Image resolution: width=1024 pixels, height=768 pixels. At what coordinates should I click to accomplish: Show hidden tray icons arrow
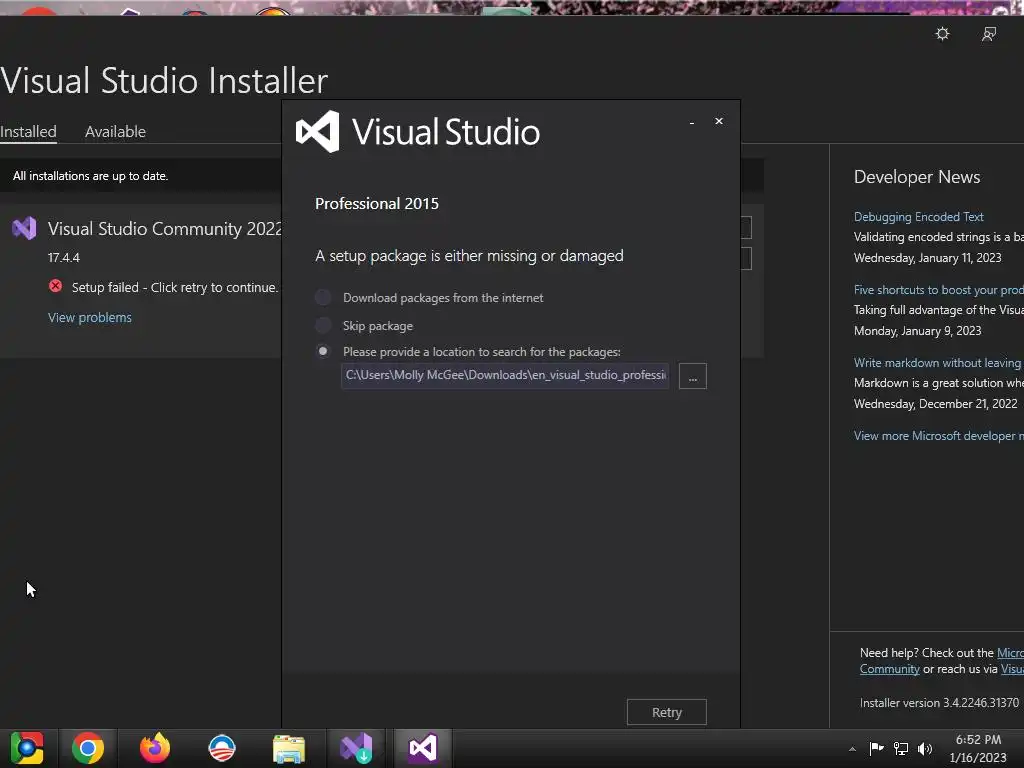click(x=852, y=749)
